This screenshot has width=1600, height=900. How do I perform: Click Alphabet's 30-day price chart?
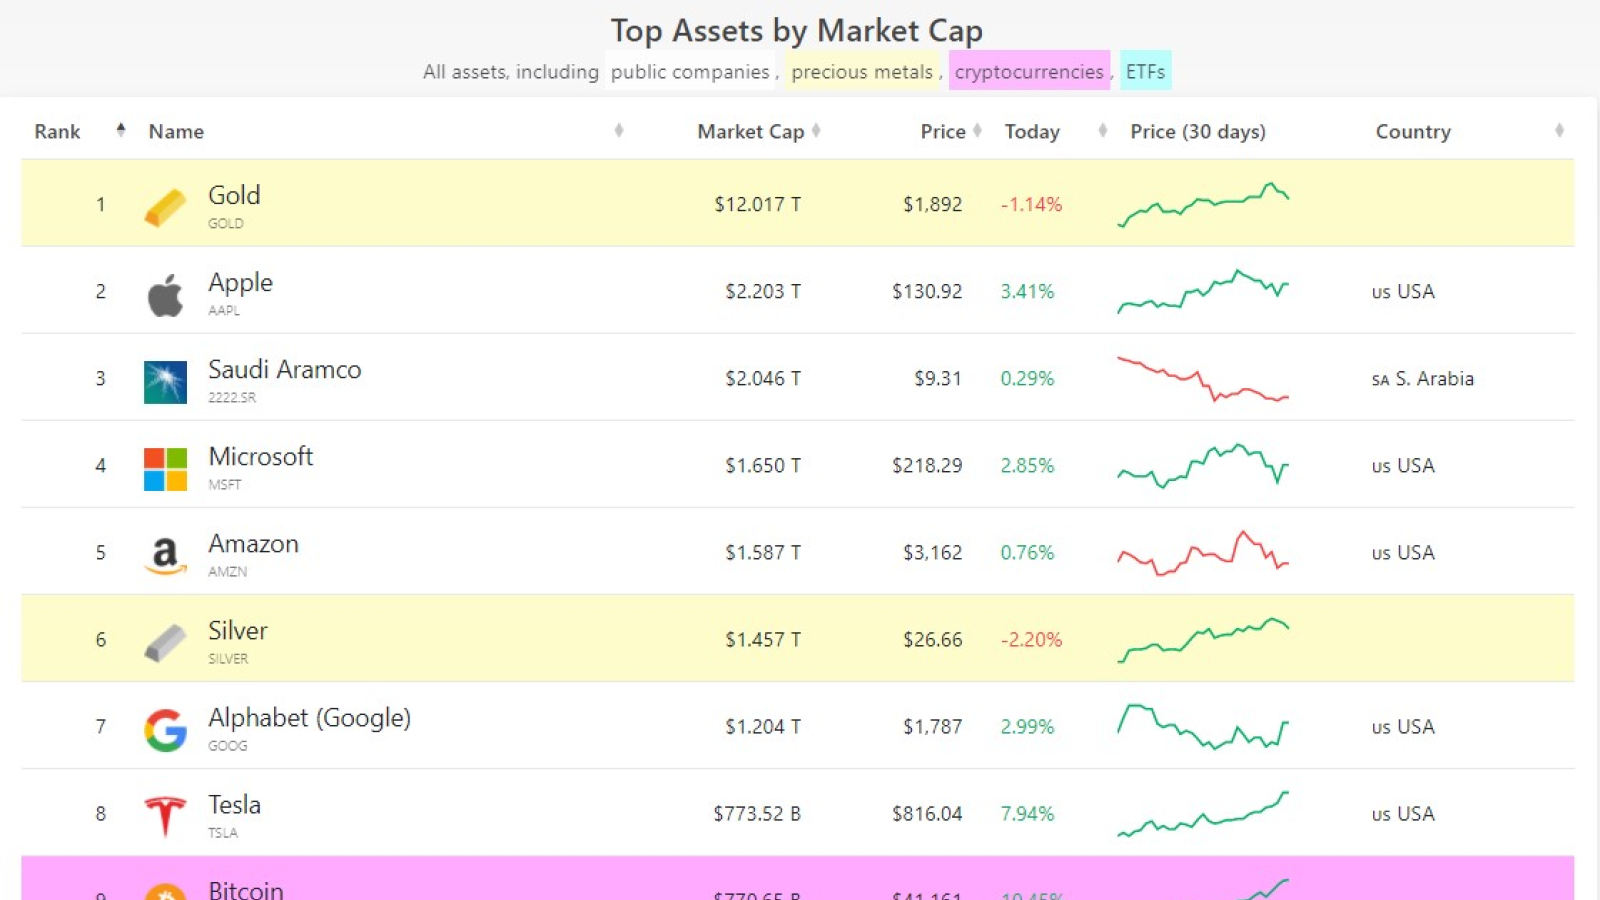pyautogui.click(x=1203, y=726)
